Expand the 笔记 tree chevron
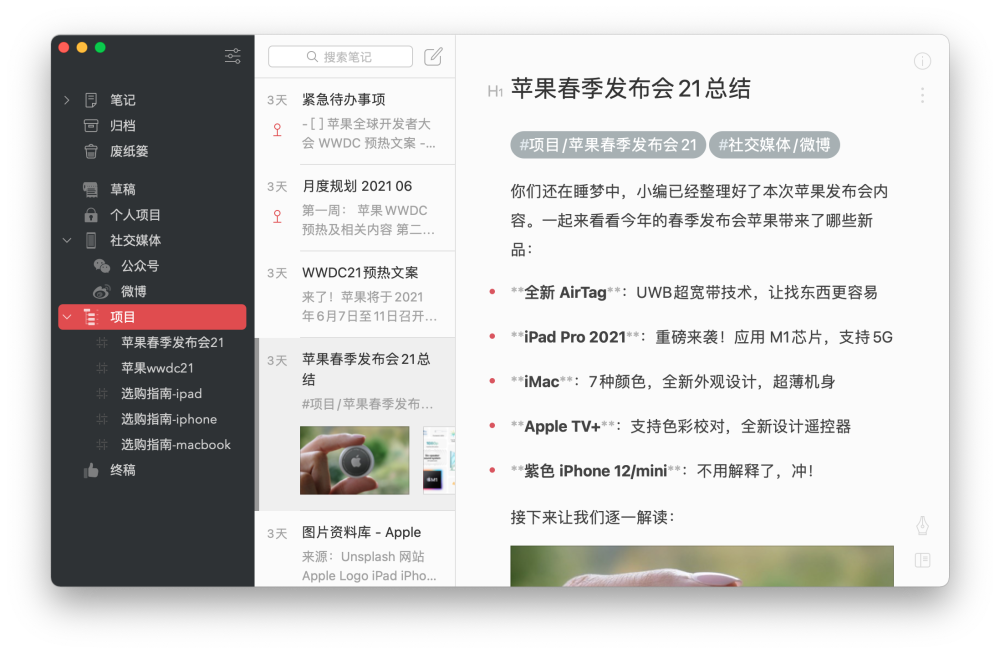The image size is (1000, 654). (x=67, y=100)
